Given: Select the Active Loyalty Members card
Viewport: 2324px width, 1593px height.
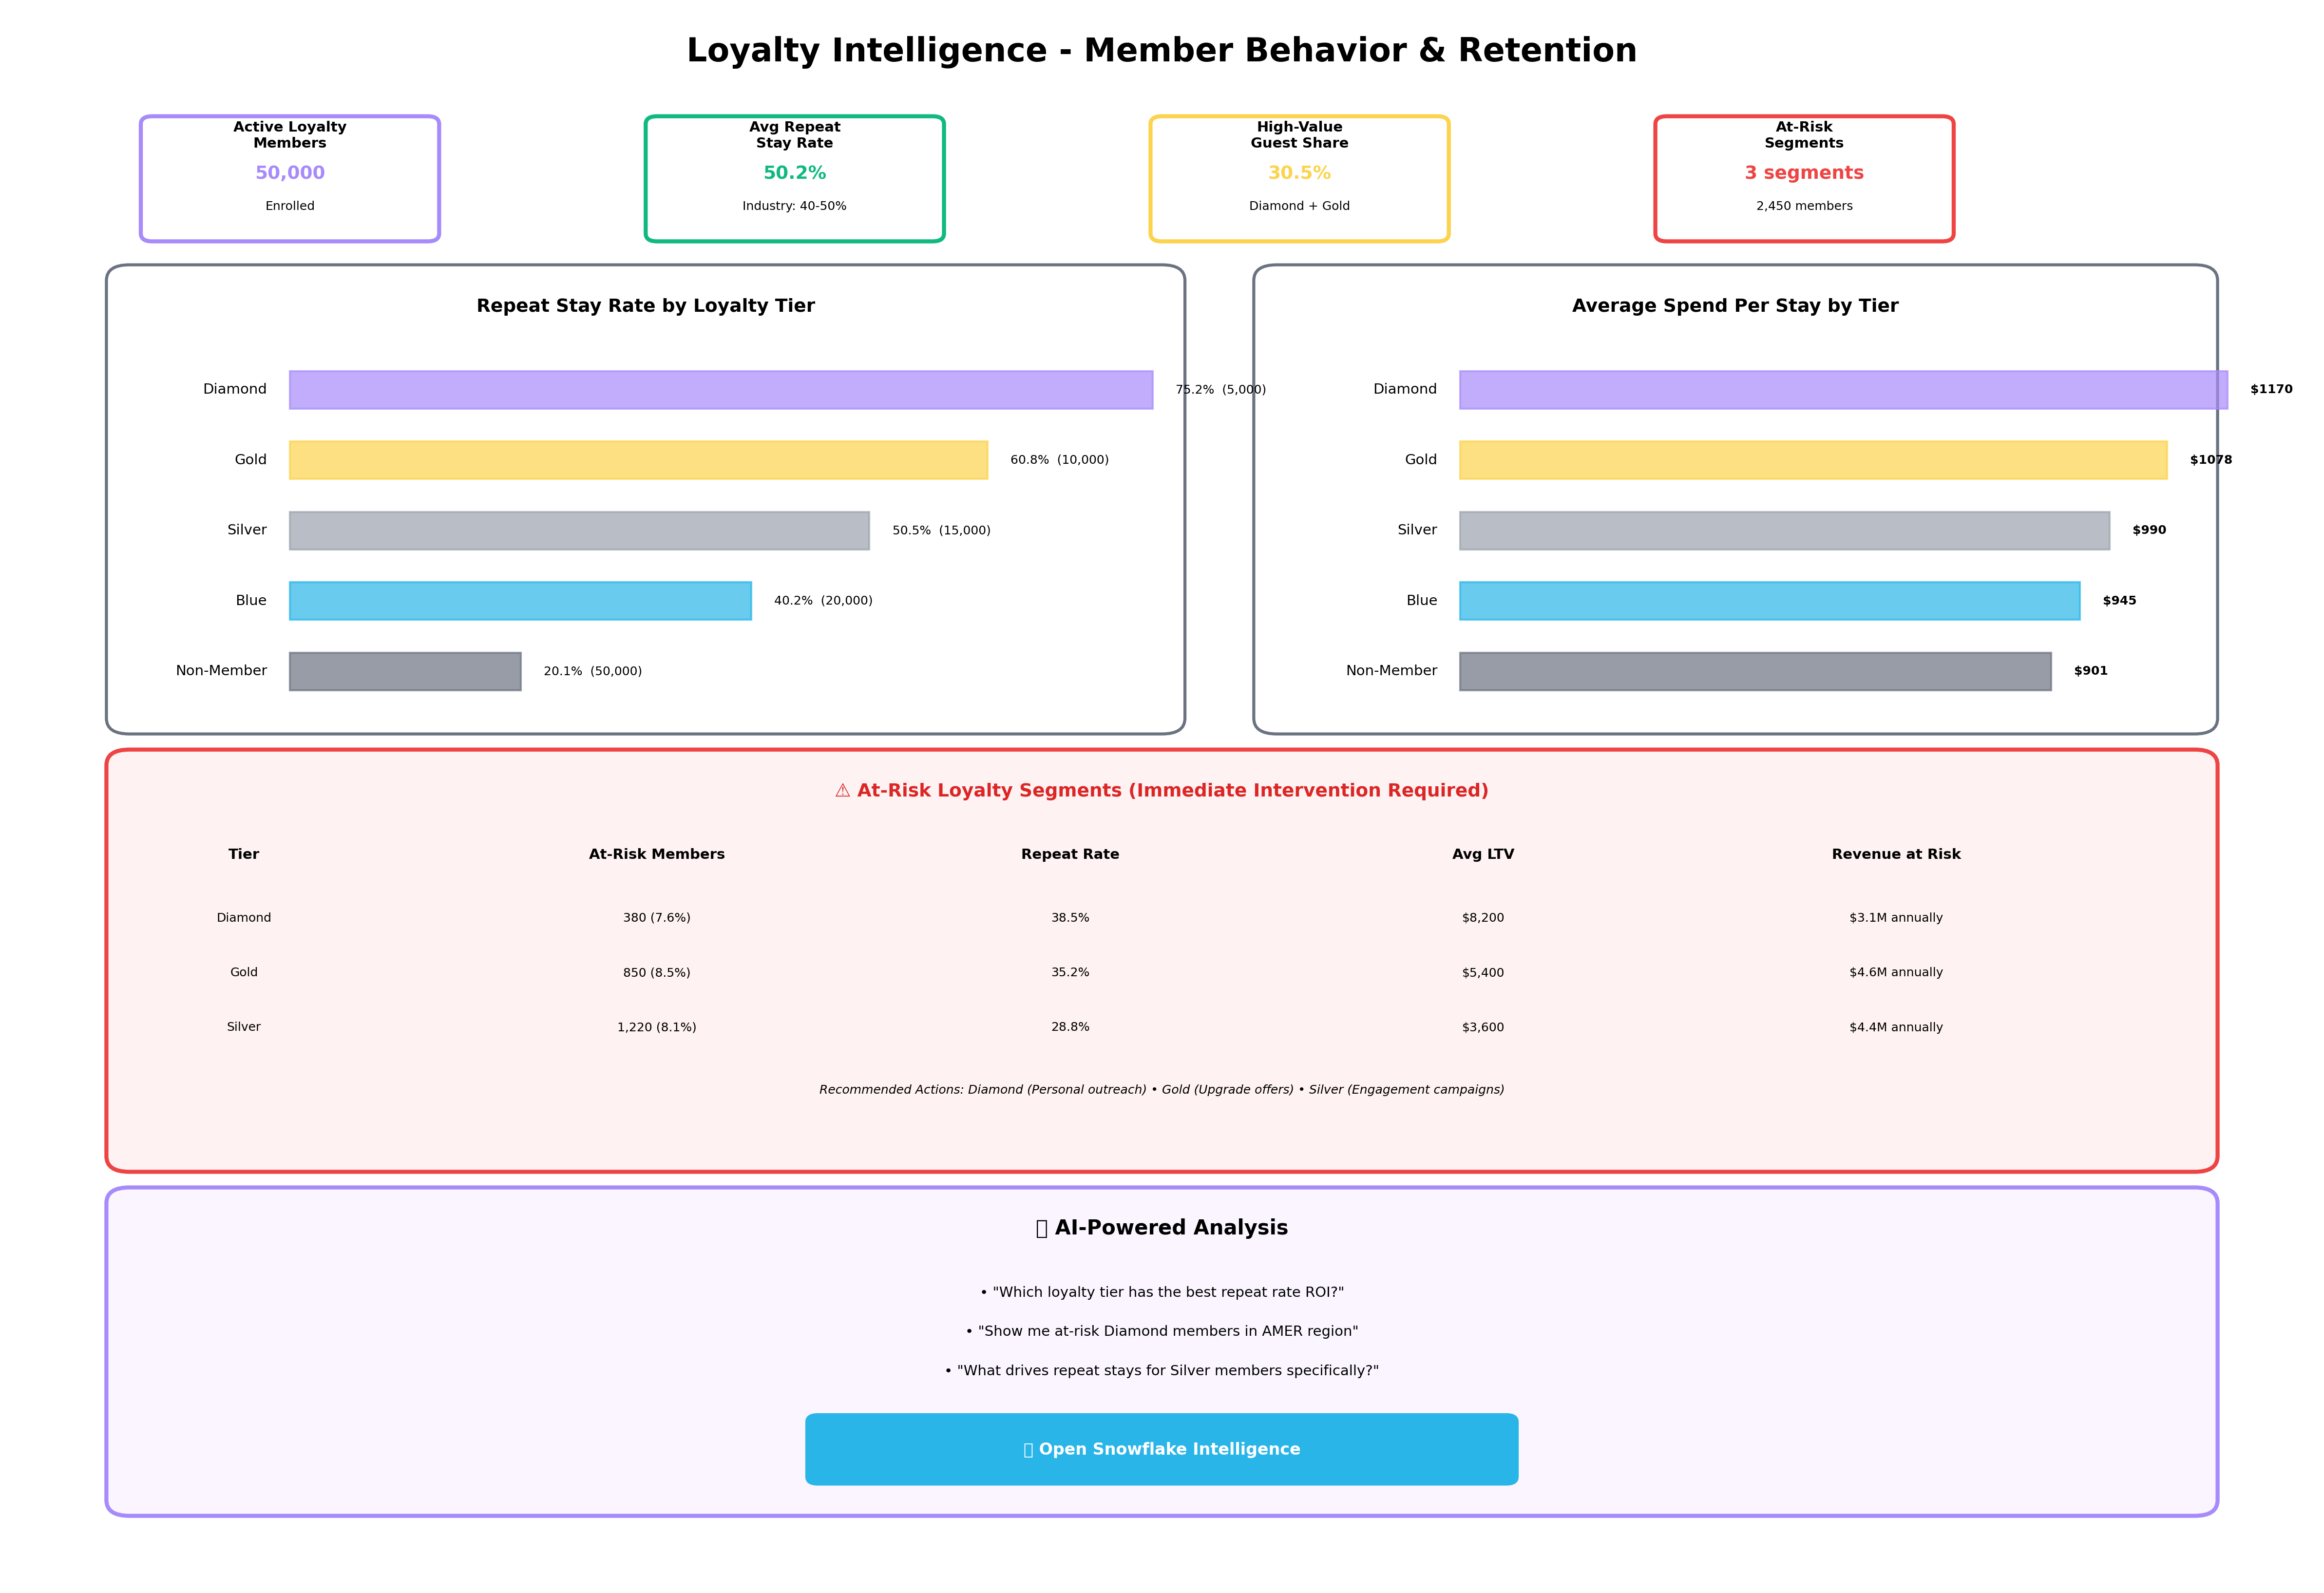Looking at the screenshot, I should [x=290, y=179].
